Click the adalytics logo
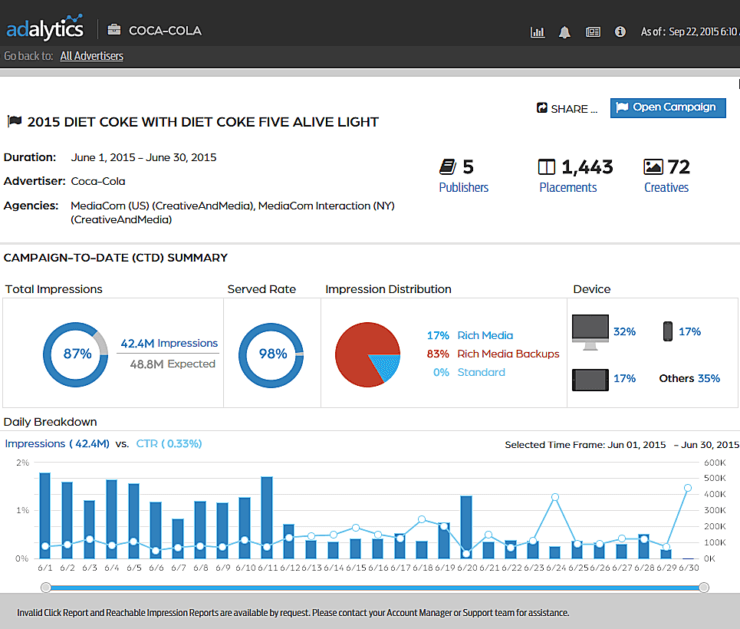The image size is (740, 629). (x=45, y=28)
